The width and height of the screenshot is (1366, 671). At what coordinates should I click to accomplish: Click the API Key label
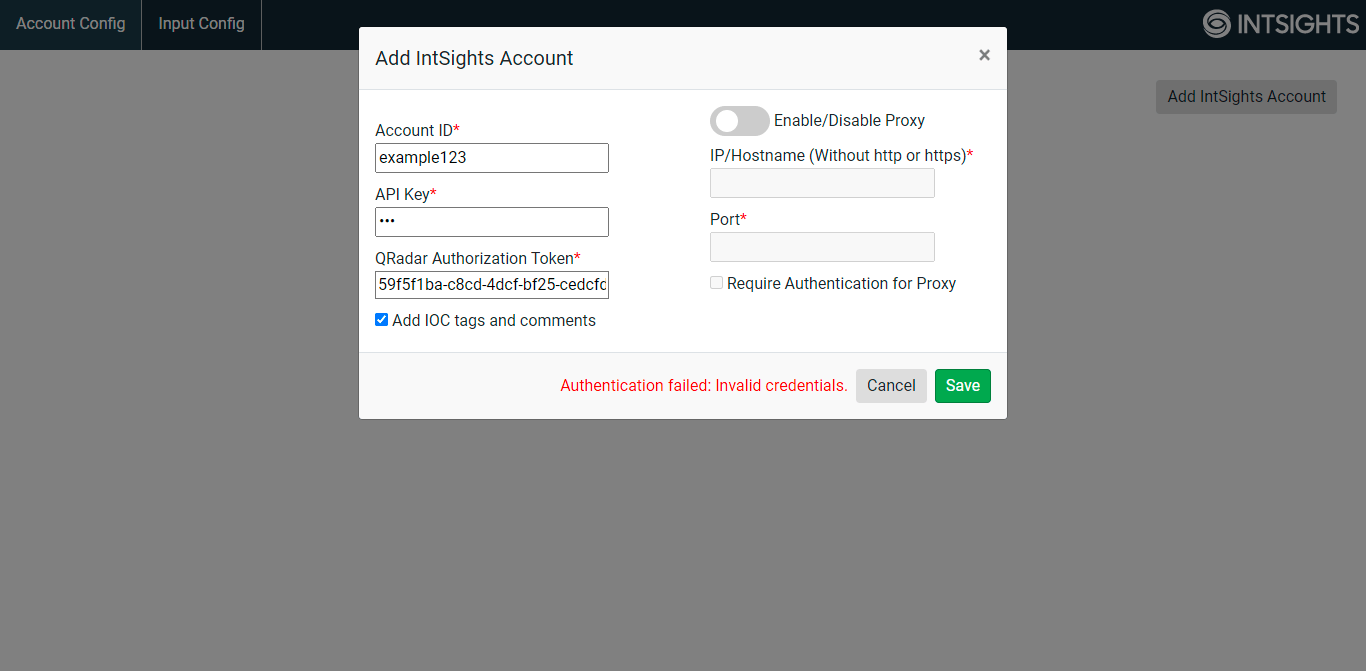(406, 194)
